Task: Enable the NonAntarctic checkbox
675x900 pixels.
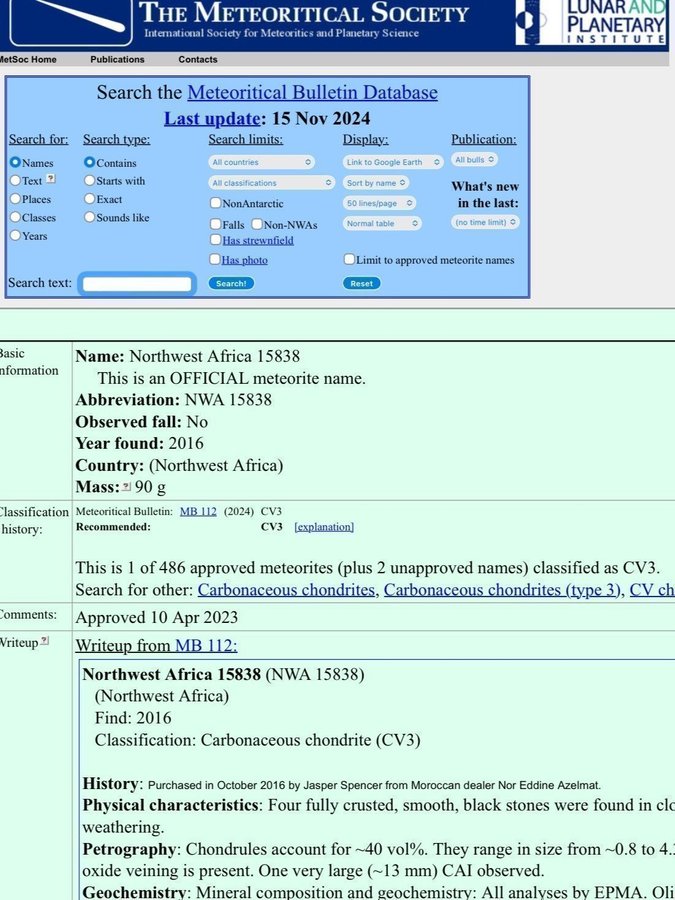Action: [x=216, y=203]
